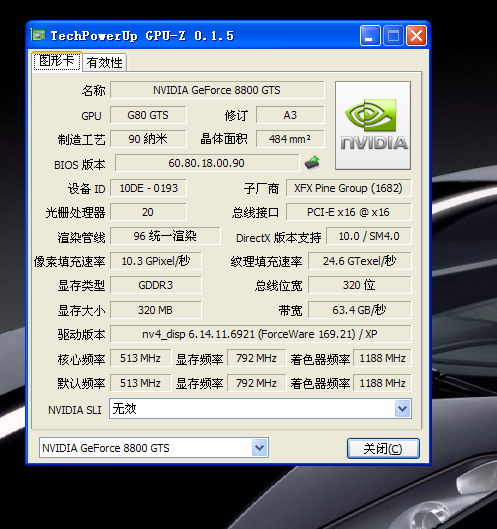Click the TechPowerUp GPU-Z 0.1.5 title text

click(142, 35)
